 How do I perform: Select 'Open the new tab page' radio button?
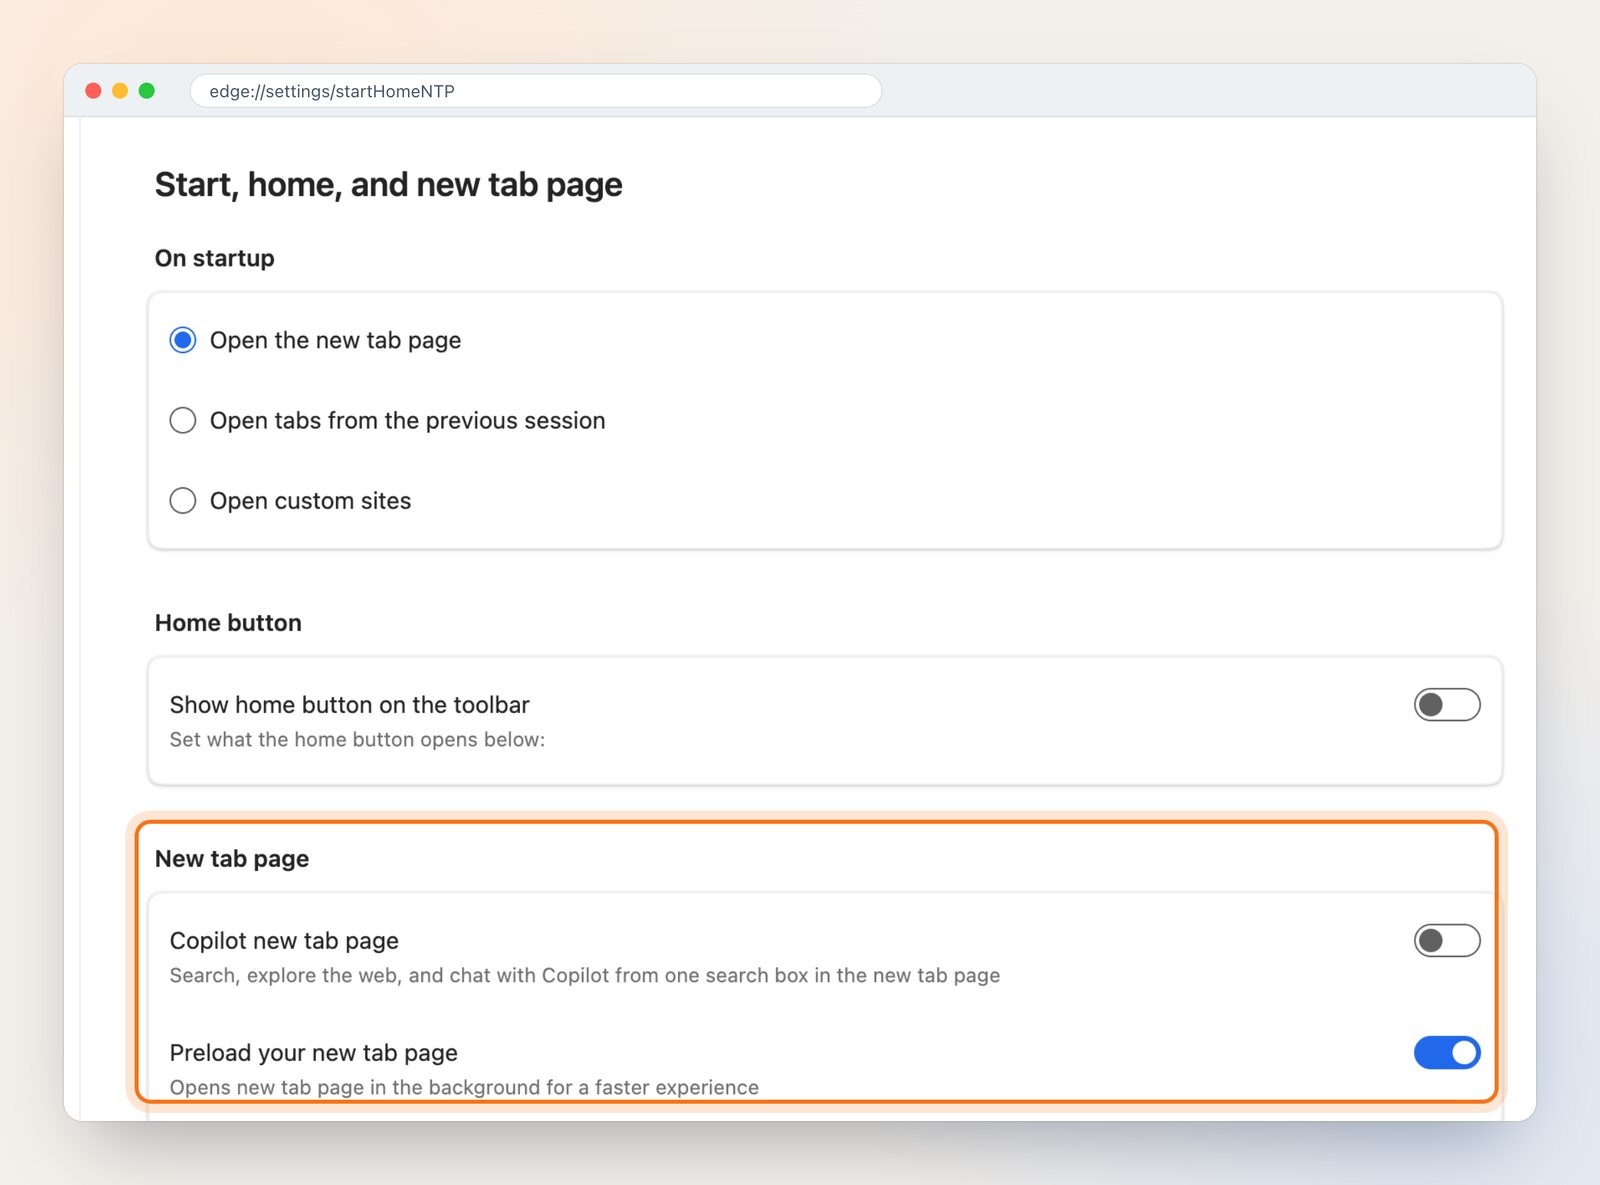click(183, 340)
